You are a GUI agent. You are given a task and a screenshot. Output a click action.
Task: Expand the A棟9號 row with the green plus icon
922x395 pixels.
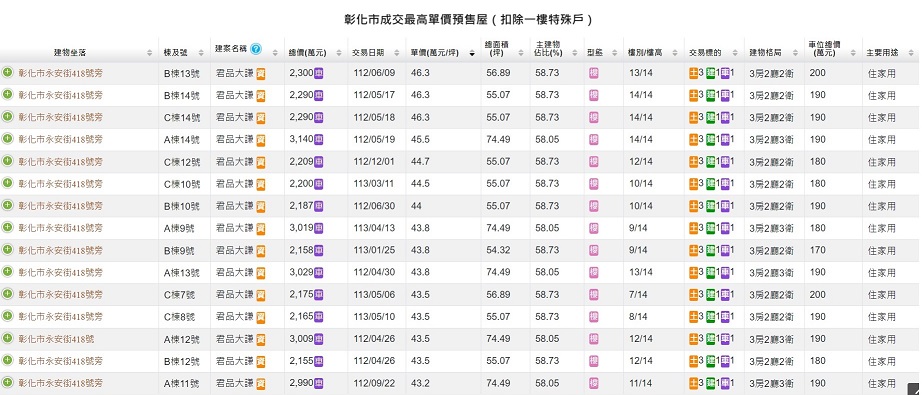pyautogui.click(x=7, y=227)
